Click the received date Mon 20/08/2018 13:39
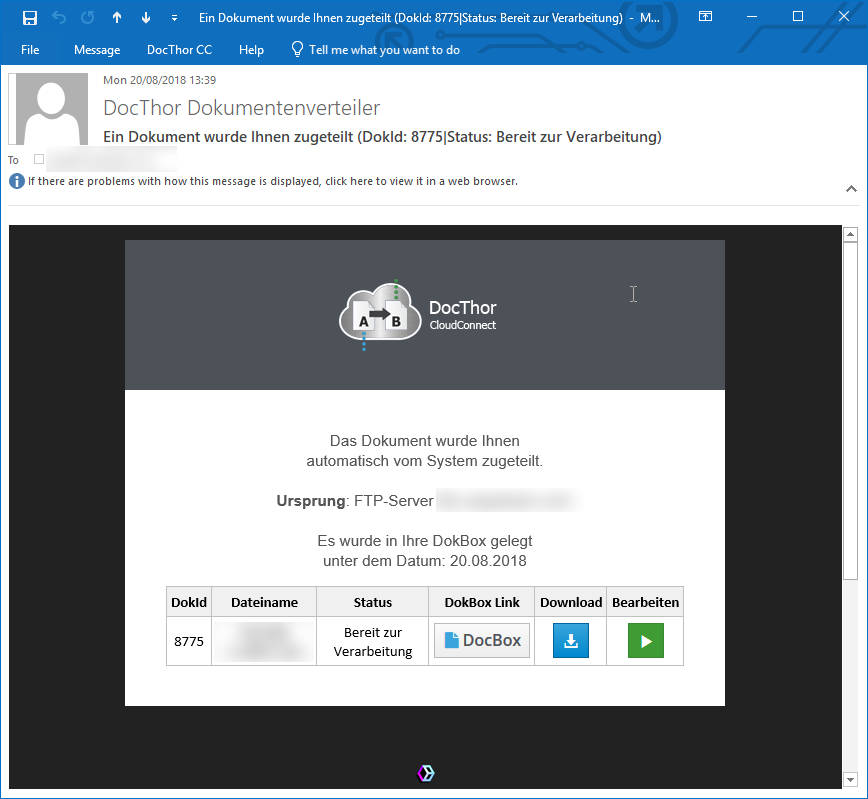Viewport: 868px width, 799px height. pyautogui.click(x=159, y=80)
